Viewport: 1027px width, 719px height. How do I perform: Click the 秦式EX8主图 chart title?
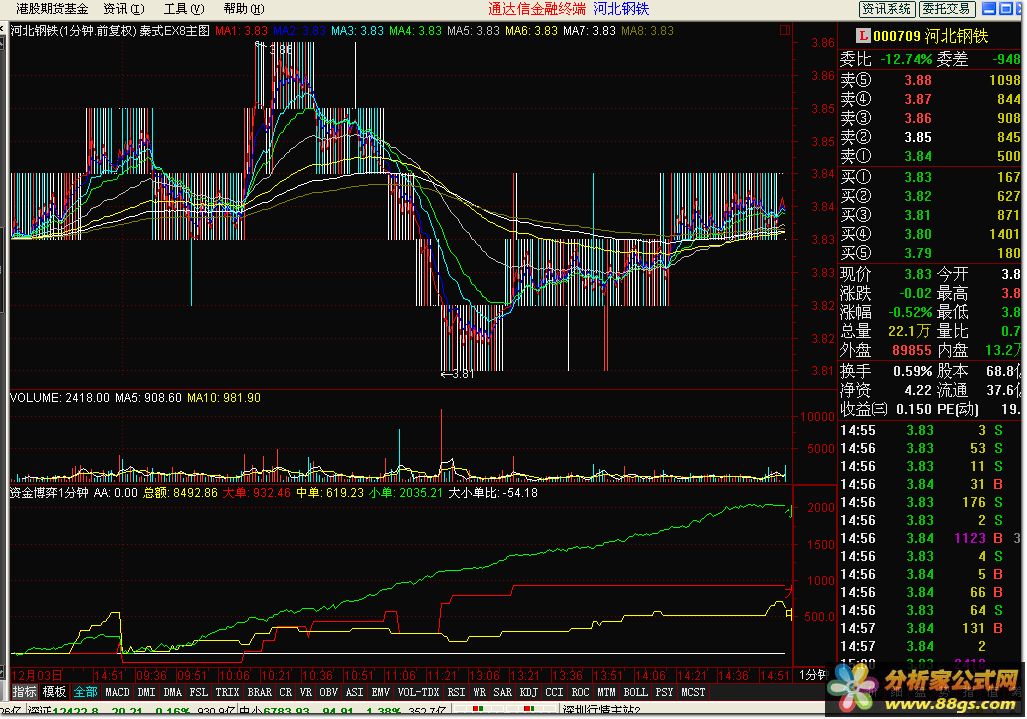point(174,31)
